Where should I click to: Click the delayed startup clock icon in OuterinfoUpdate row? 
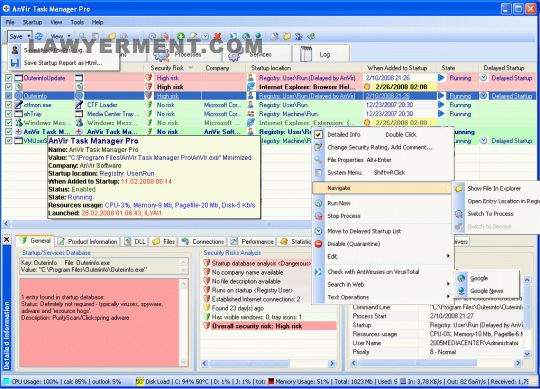point(484,78)
